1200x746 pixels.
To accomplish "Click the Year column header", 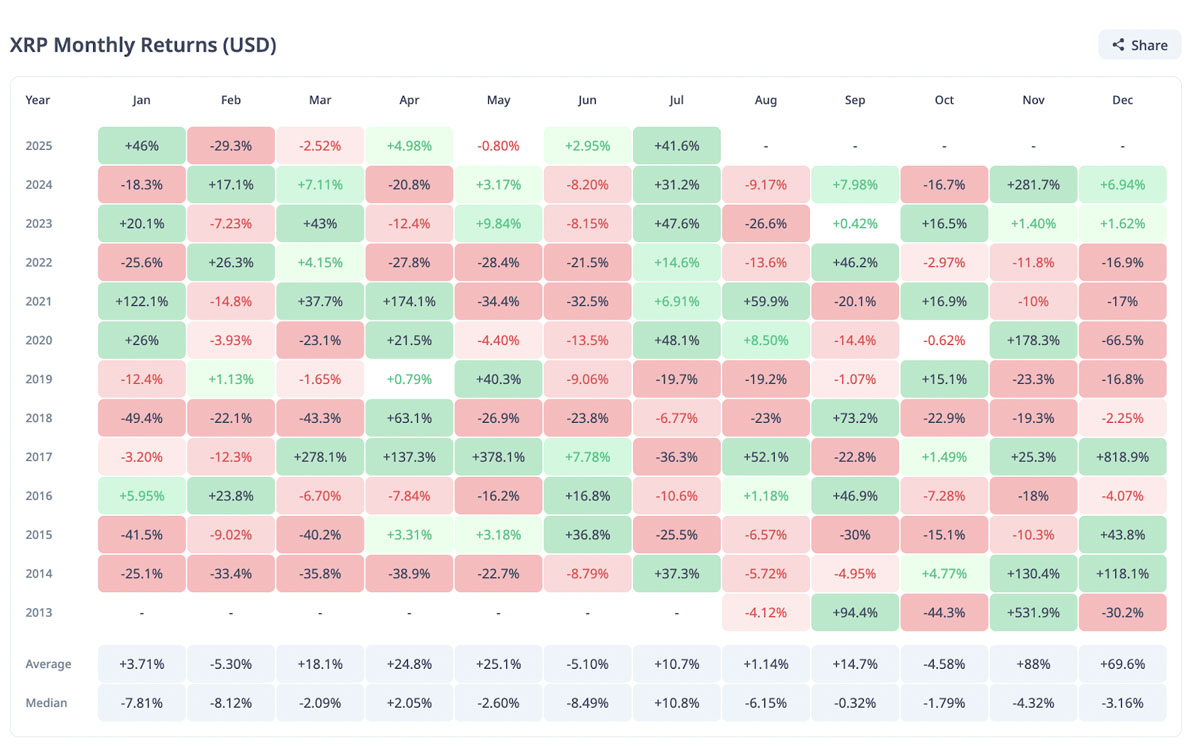I will 38,100.
